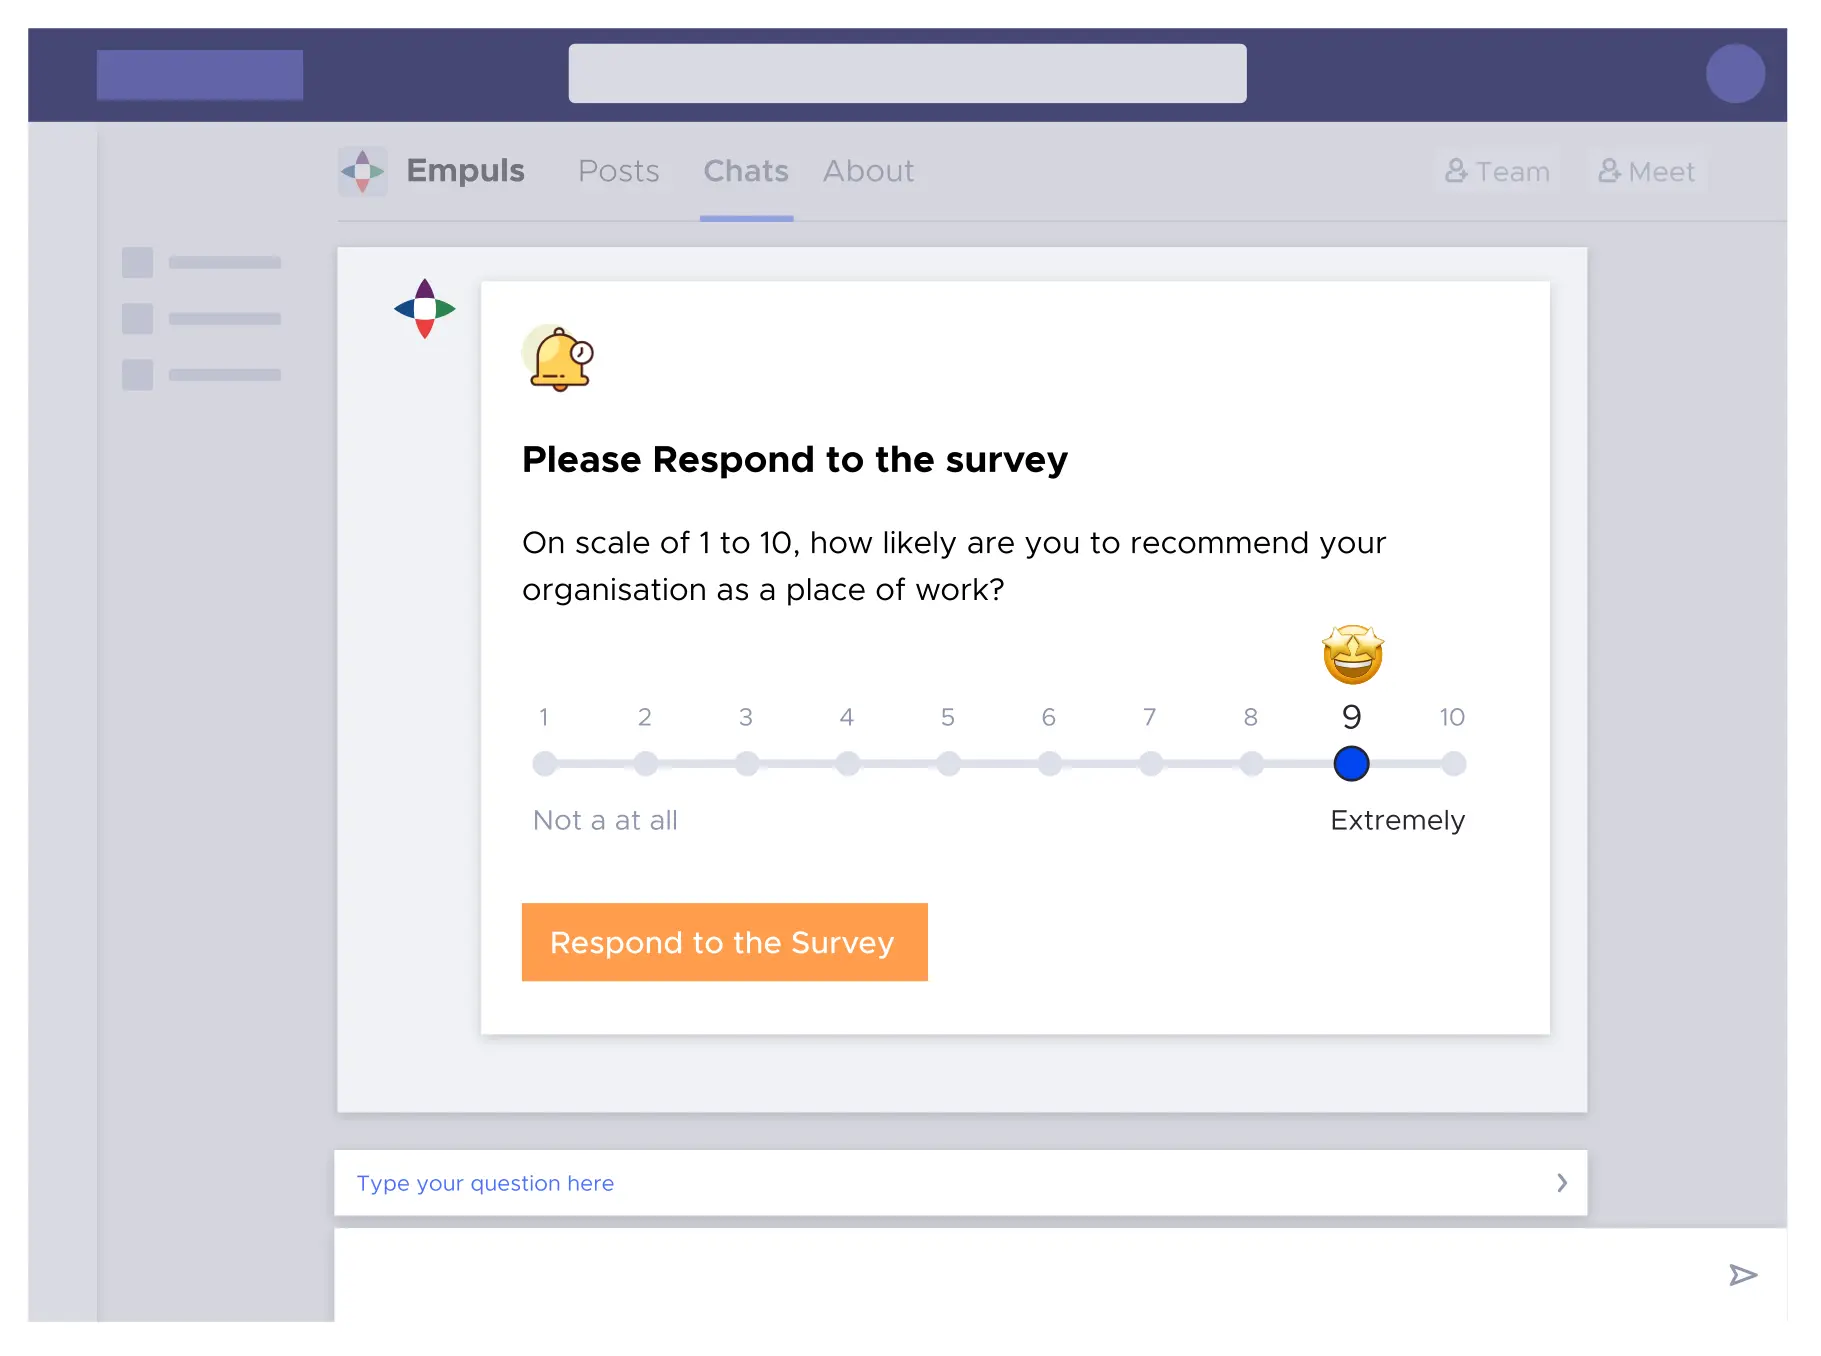Click the Team people icon

point(1456,171)
